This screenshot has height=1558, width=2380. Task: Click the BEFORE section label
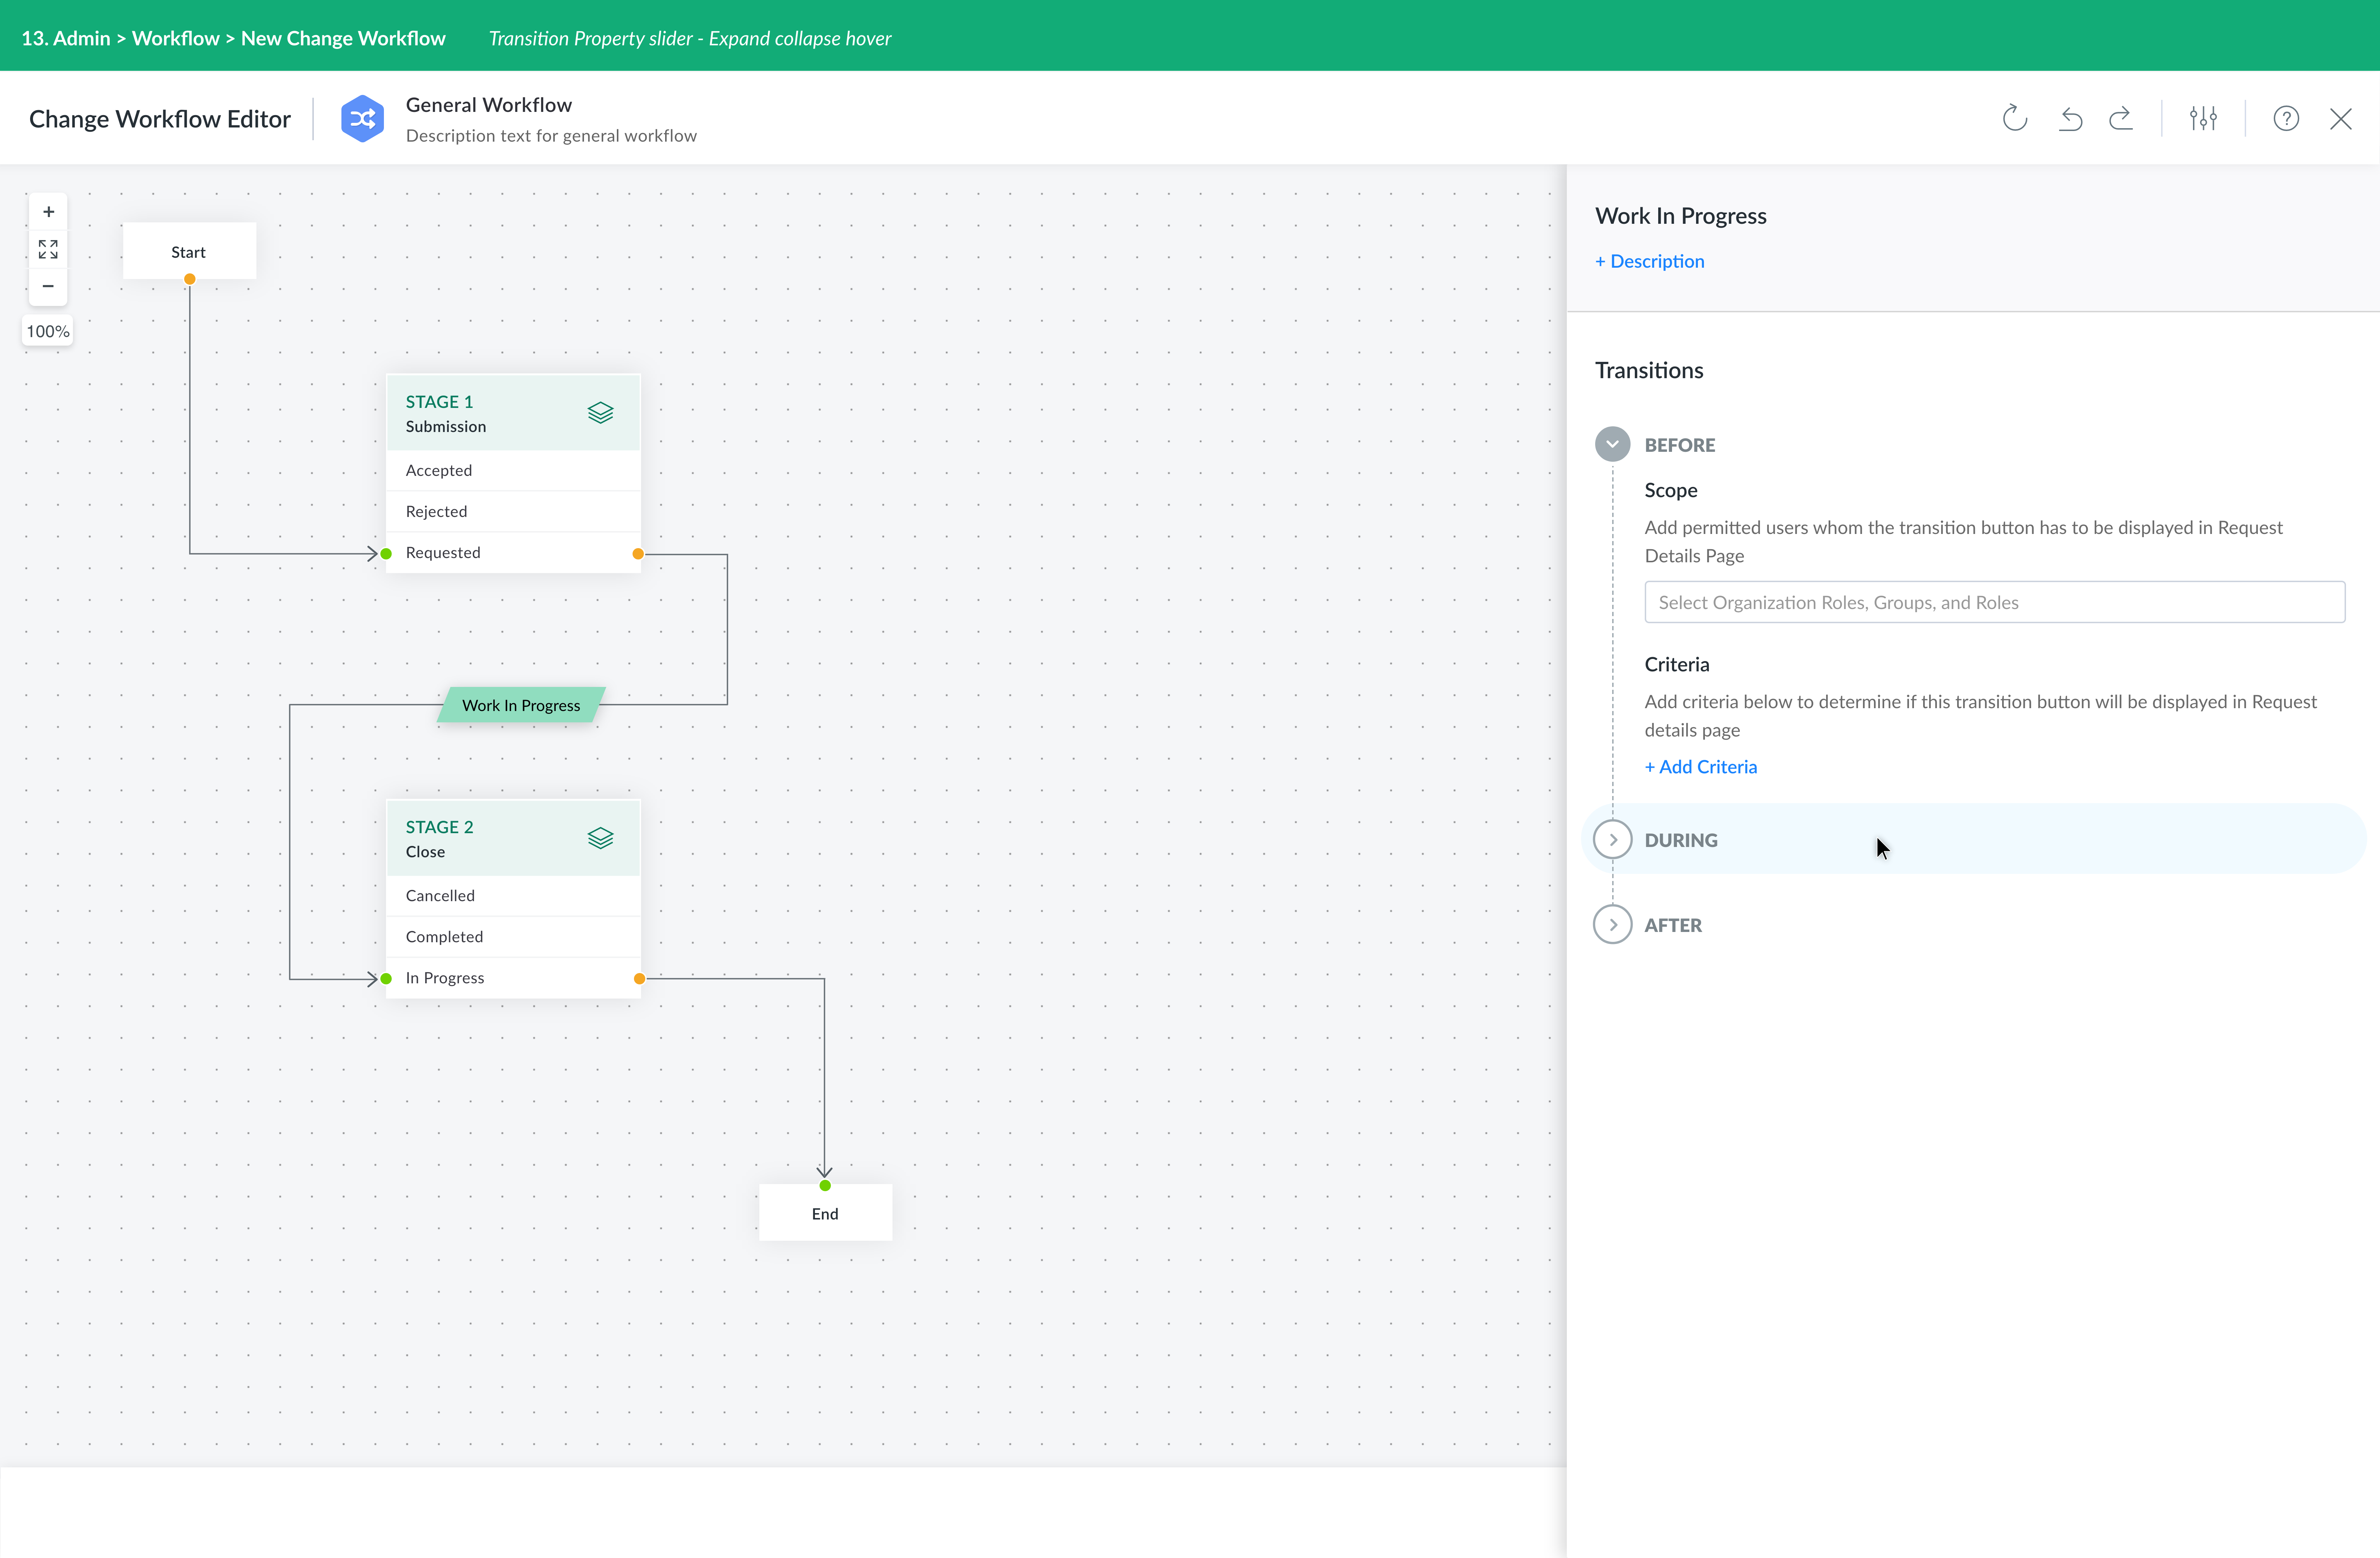click(x=1680, y=445)
